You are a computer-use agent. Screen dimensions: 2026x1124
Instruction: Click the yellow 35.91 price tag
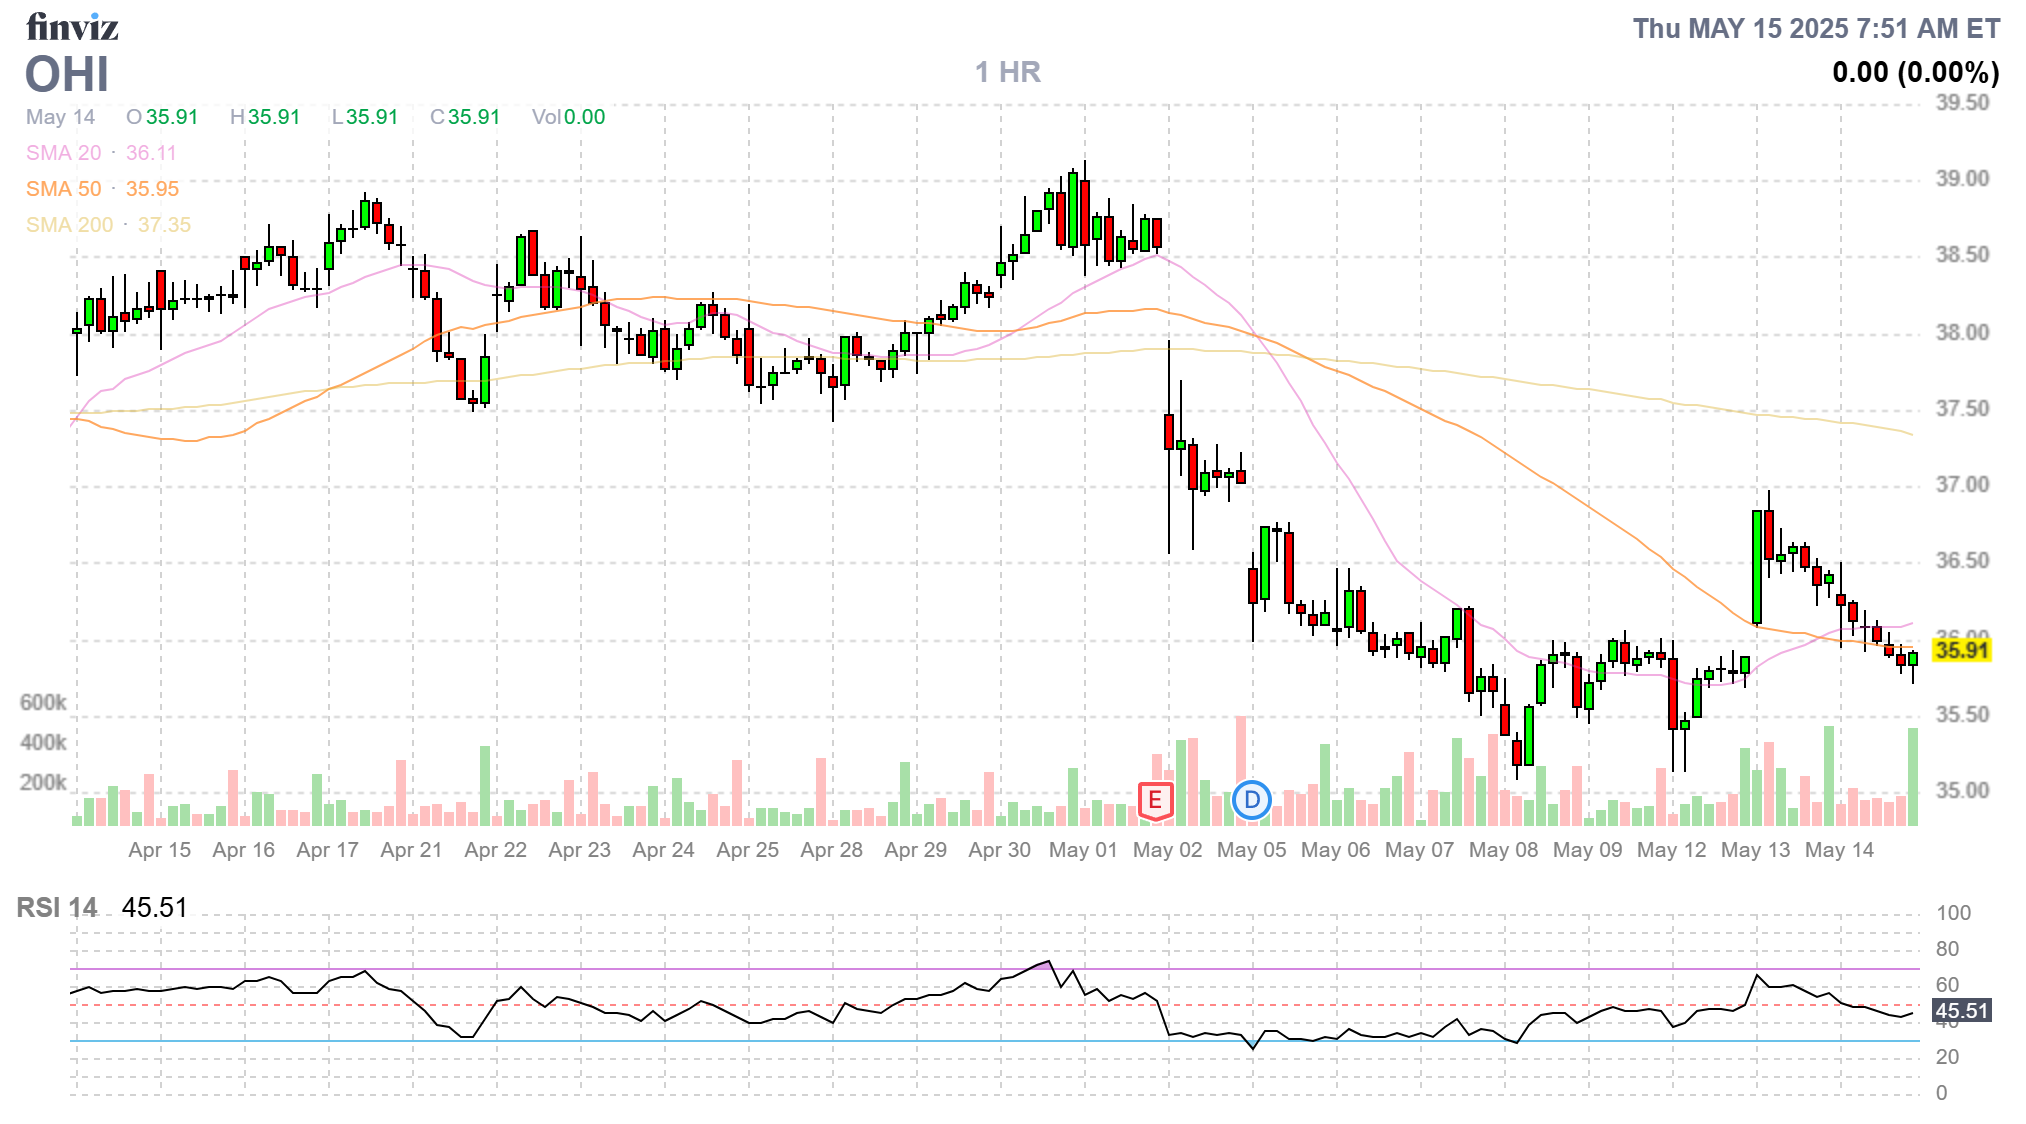point(1961,650)
